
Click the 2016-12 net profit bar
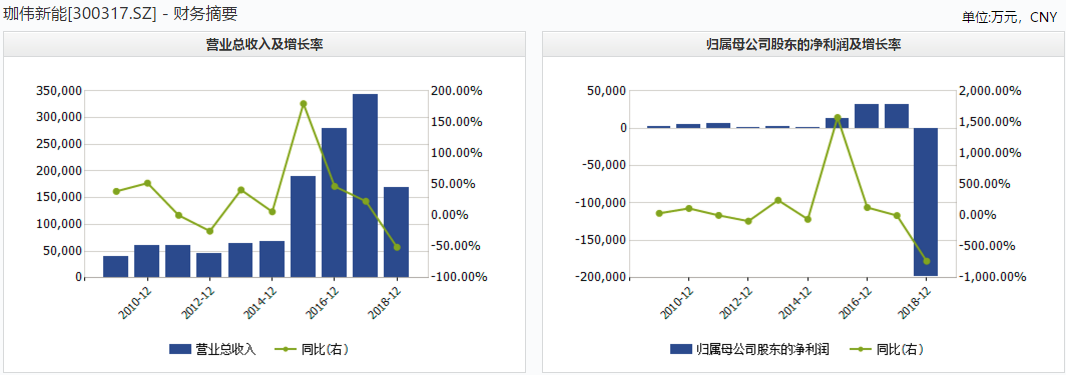[866, 116]
